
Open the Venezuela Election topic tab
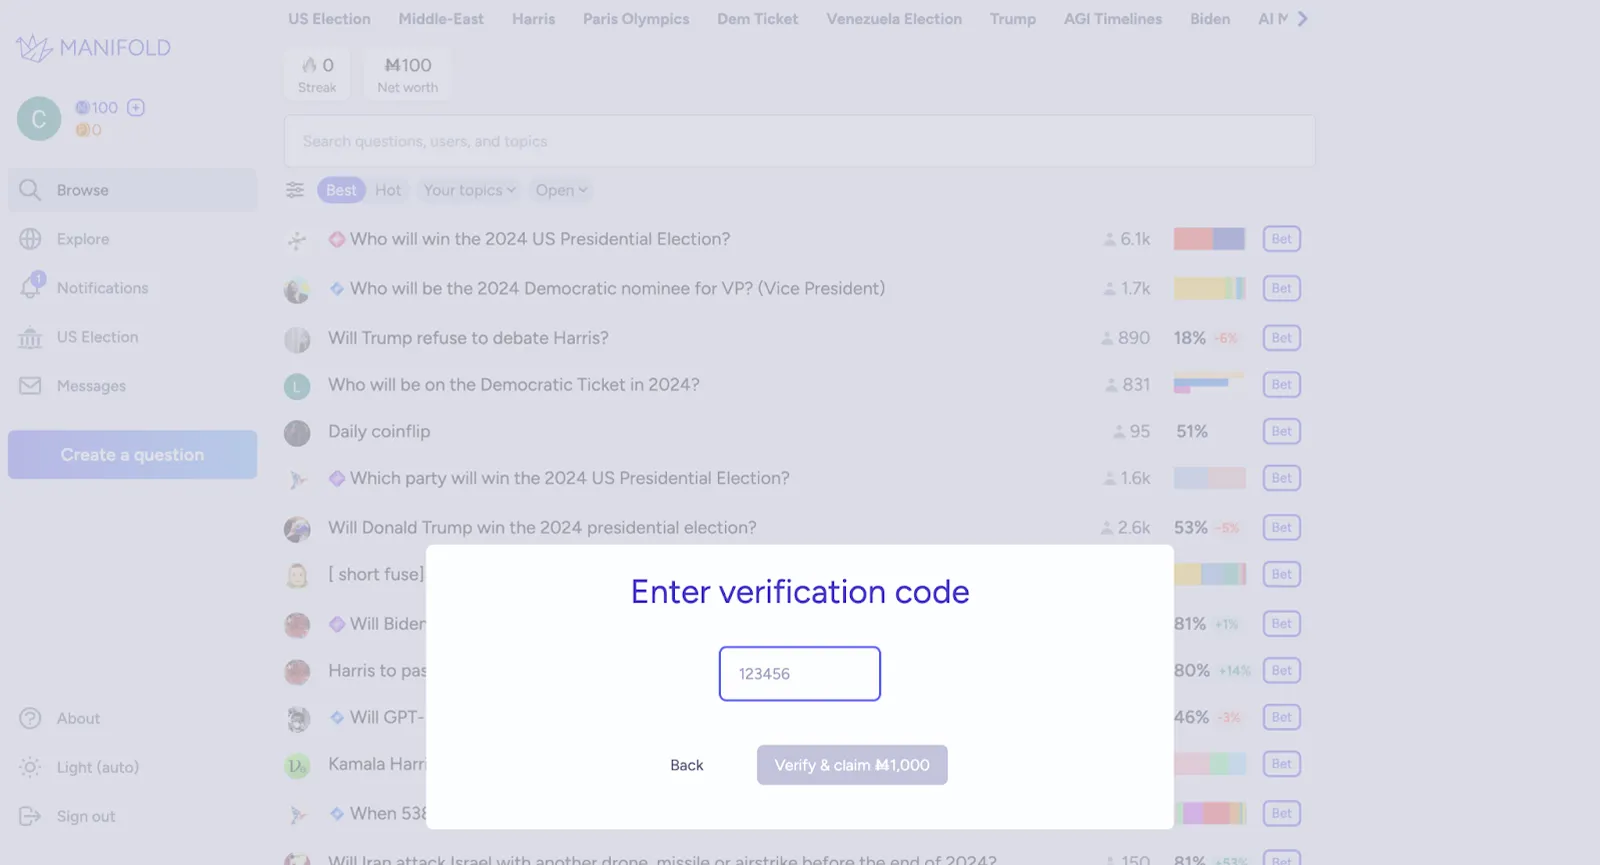[x=894, y=19]
